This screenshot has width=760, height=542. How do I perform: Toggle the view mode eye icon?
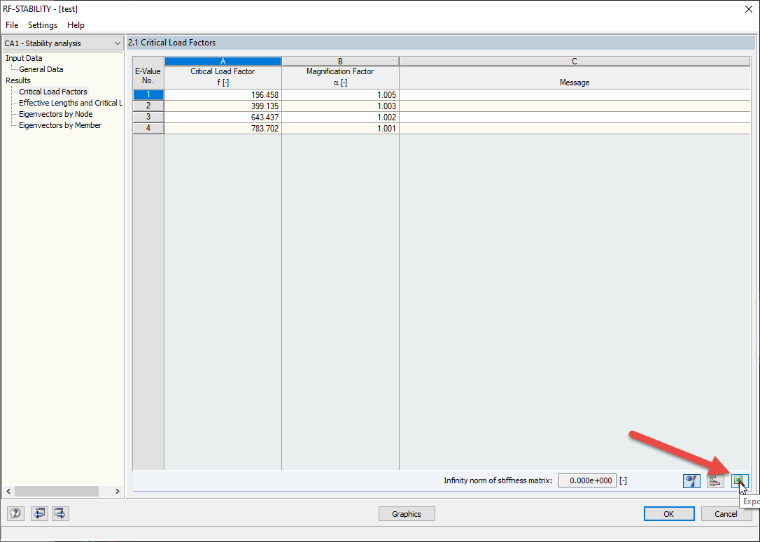(692, 481)
